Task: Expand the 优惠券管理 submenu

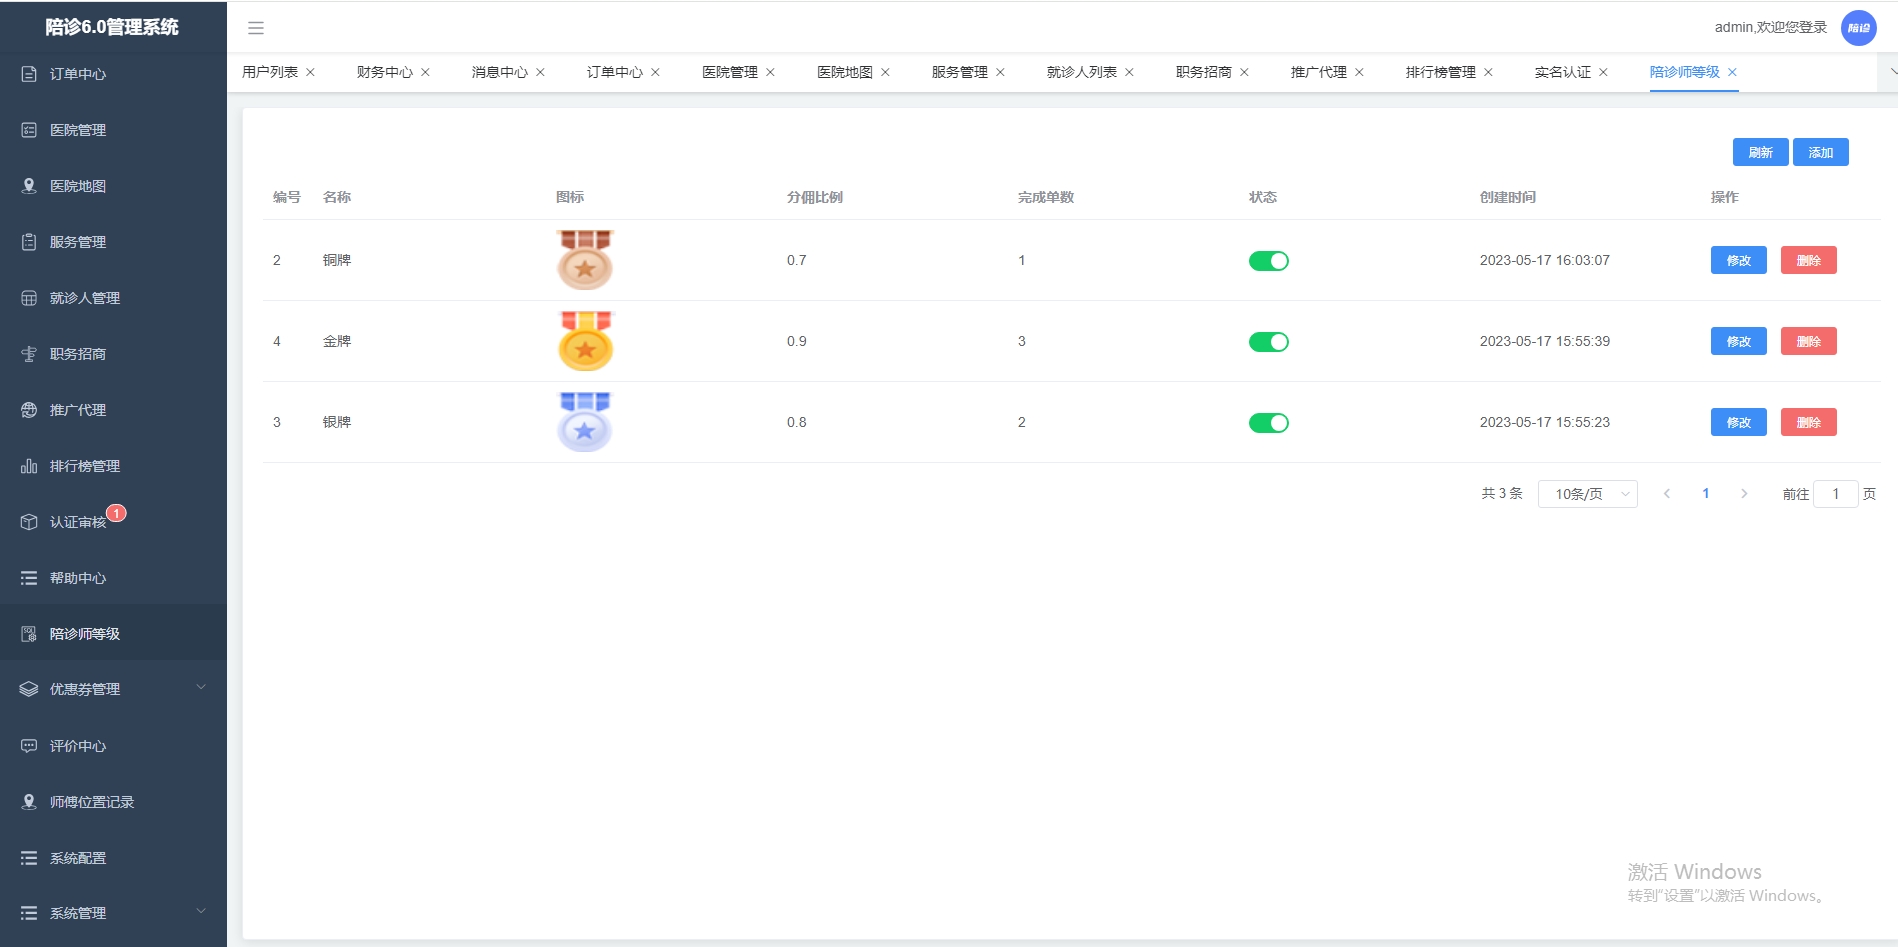Action: click(113, 689)
